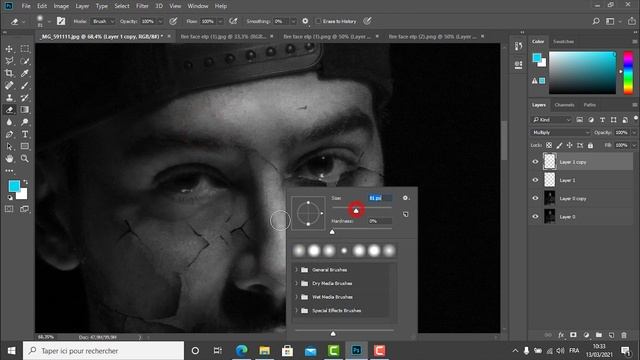Screen dimensions: 640x360
Task: Open brush picker settings gear
Action: click(x=405, y=198)
